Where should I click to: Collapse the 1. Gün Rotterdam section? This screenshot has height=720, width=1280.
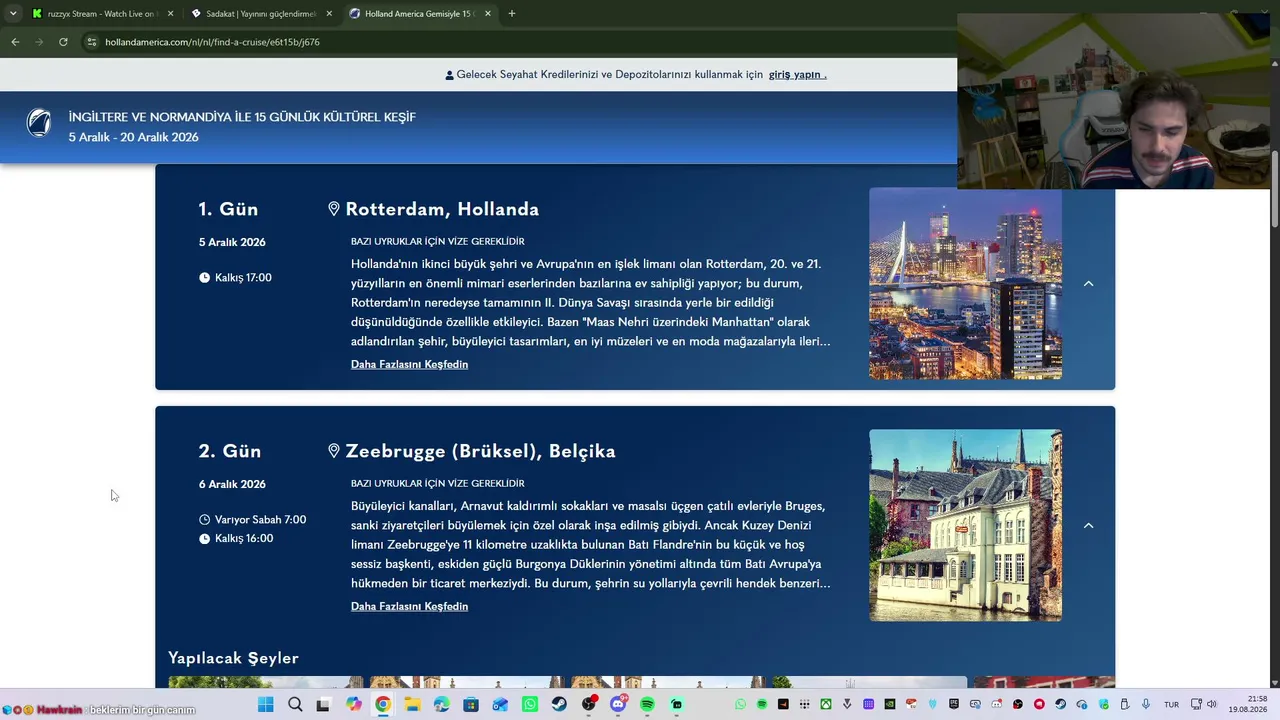pyautogui.click(x=1089, y=284)
